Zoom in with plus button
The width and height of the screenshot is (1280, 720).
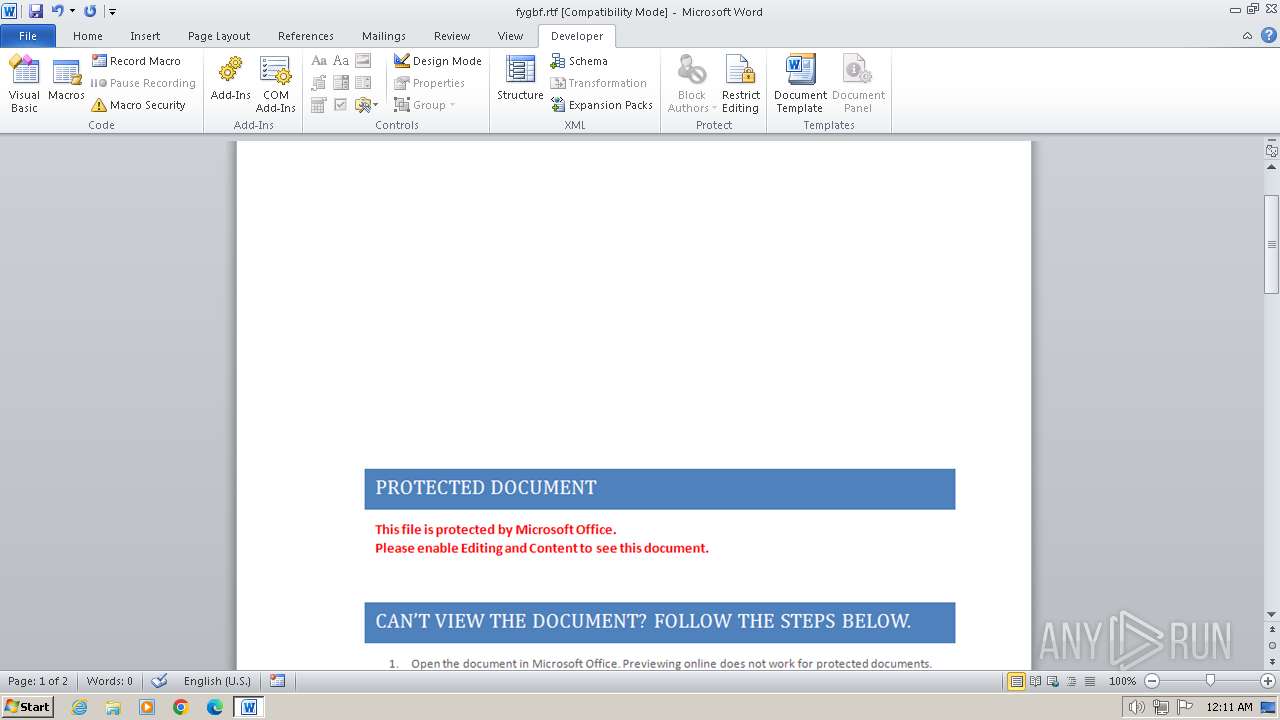point(1268,681)
